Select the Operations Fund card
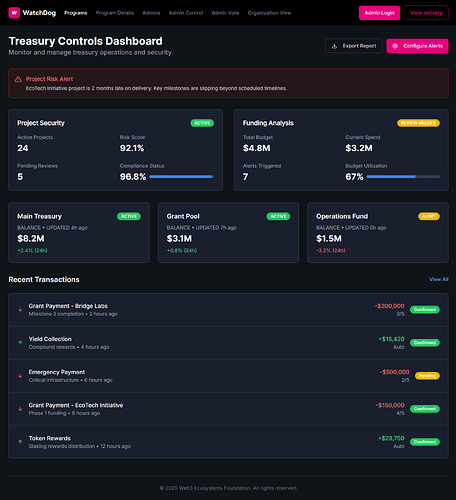This screenshot has height=500, width=456. (x=378, y=233)
